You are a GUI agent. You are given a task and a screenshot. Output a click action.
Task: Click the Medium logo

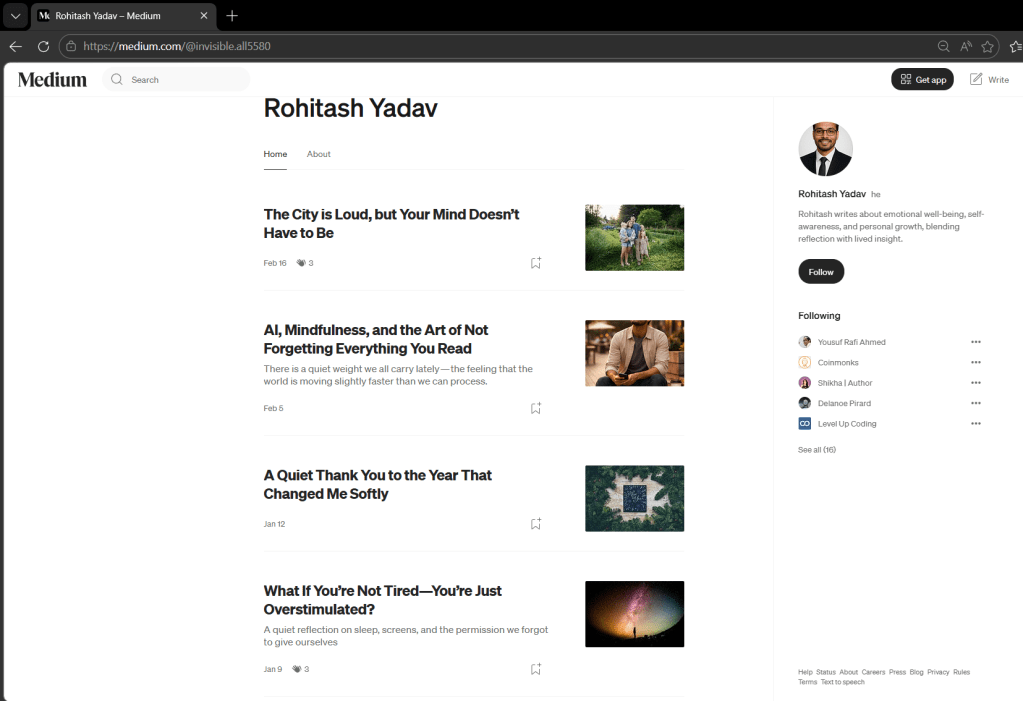click(52, 80)
